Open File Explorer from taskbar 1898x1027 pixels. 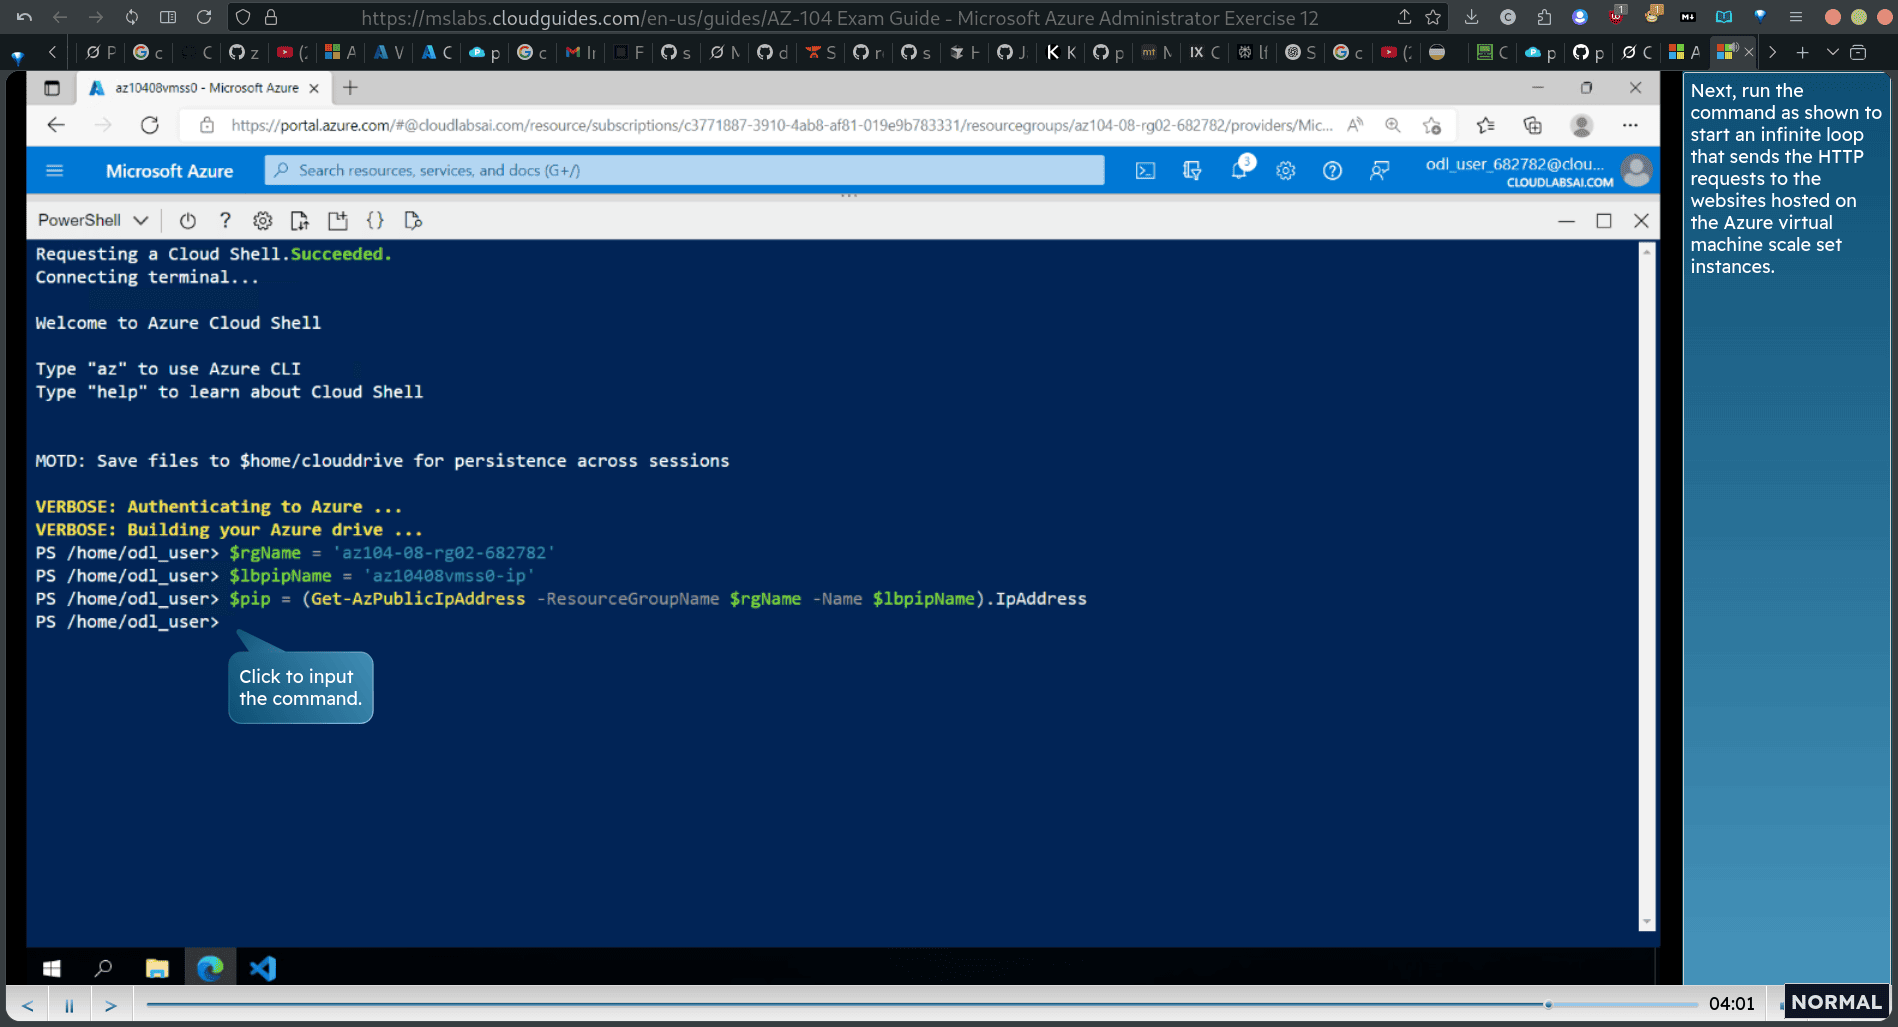(157, 968)
